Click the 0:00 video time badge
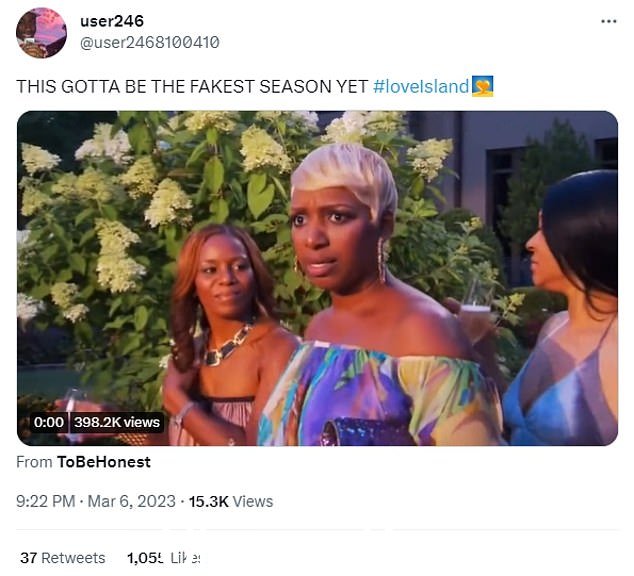The image size is (634, 576). pyautogui.click(x=49, y=422)
